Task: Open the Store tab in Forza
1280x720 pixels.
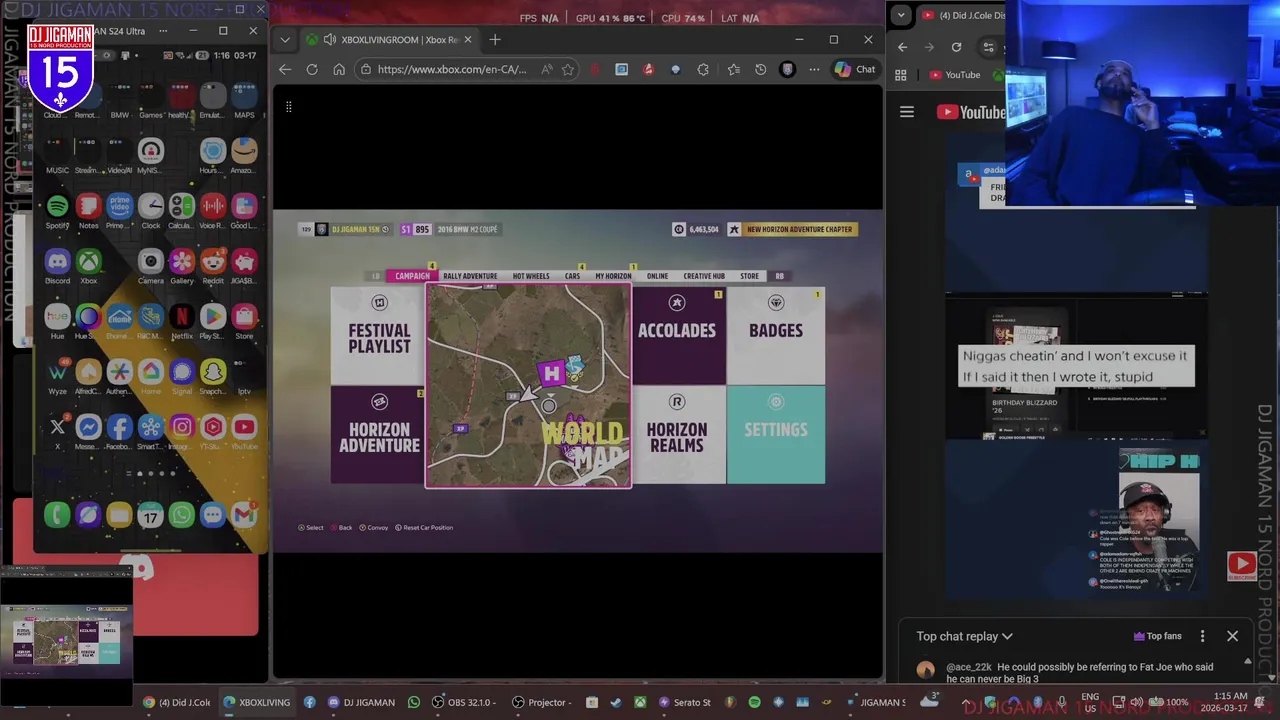Action: [749, 276]
